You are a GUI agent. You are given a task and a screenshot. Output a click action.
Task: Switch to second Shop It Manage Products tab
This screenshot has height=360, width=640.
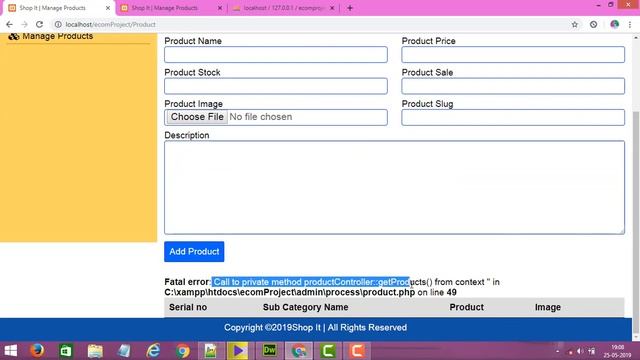pyautogui.click(x=164, y=8)
